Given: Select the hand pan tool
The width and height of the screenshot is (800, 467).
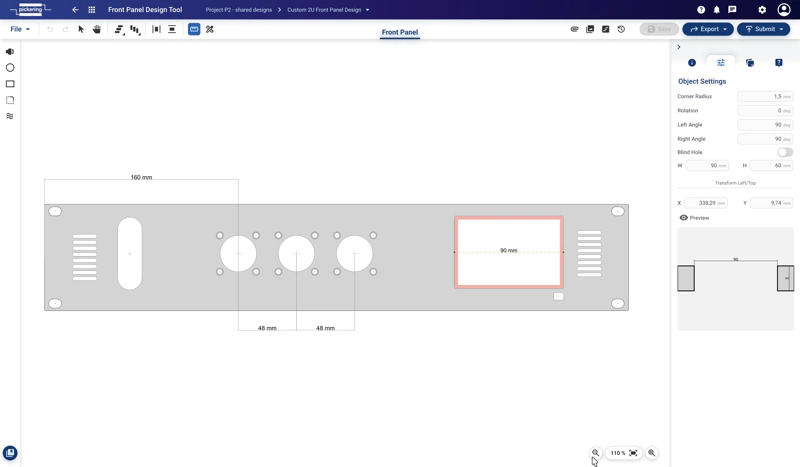Looking at the screenshot, I should [96, 30].
